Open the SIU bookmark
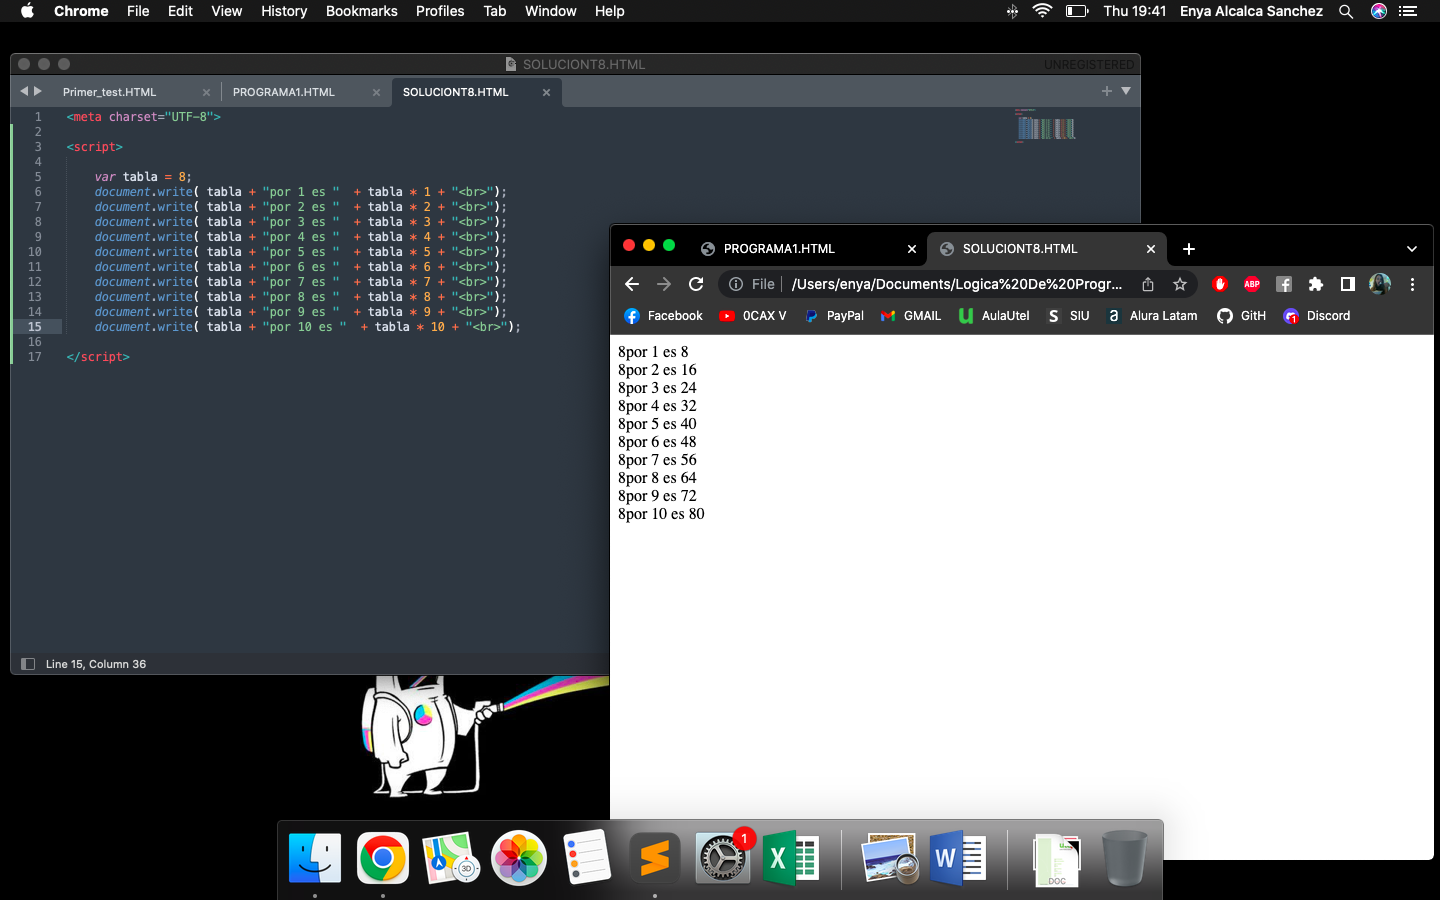The width and height of the screenshot is (1440, 900). pyautogui.click(x=1068, y=316)
